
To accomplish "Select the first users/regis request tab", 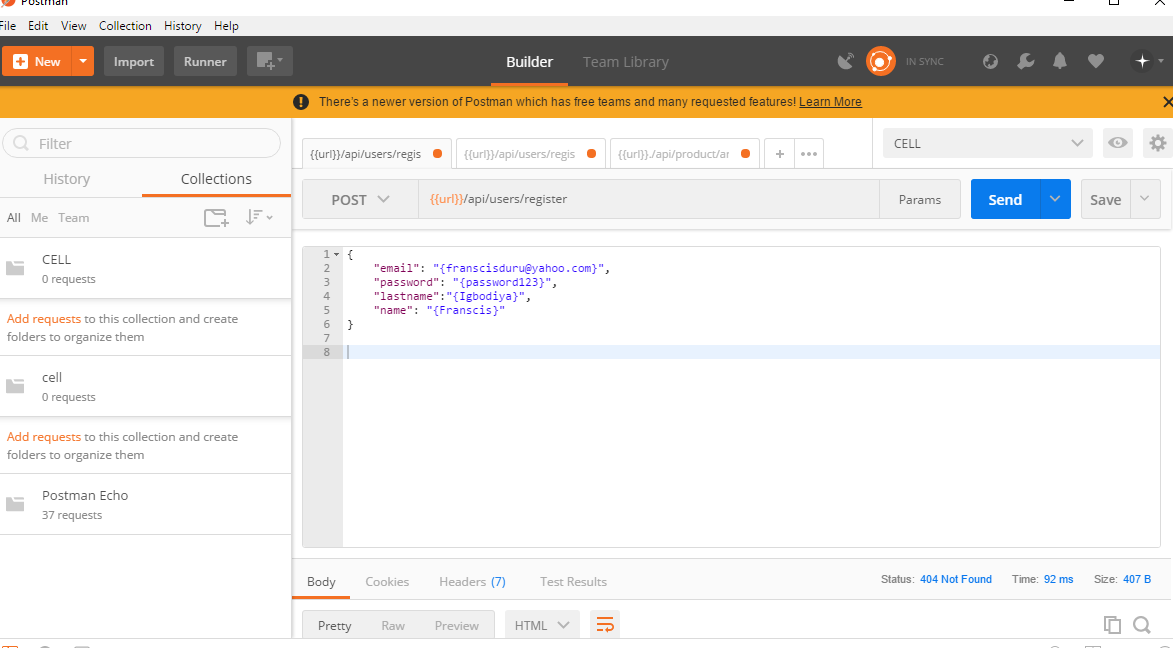I will tap(376, 153).
